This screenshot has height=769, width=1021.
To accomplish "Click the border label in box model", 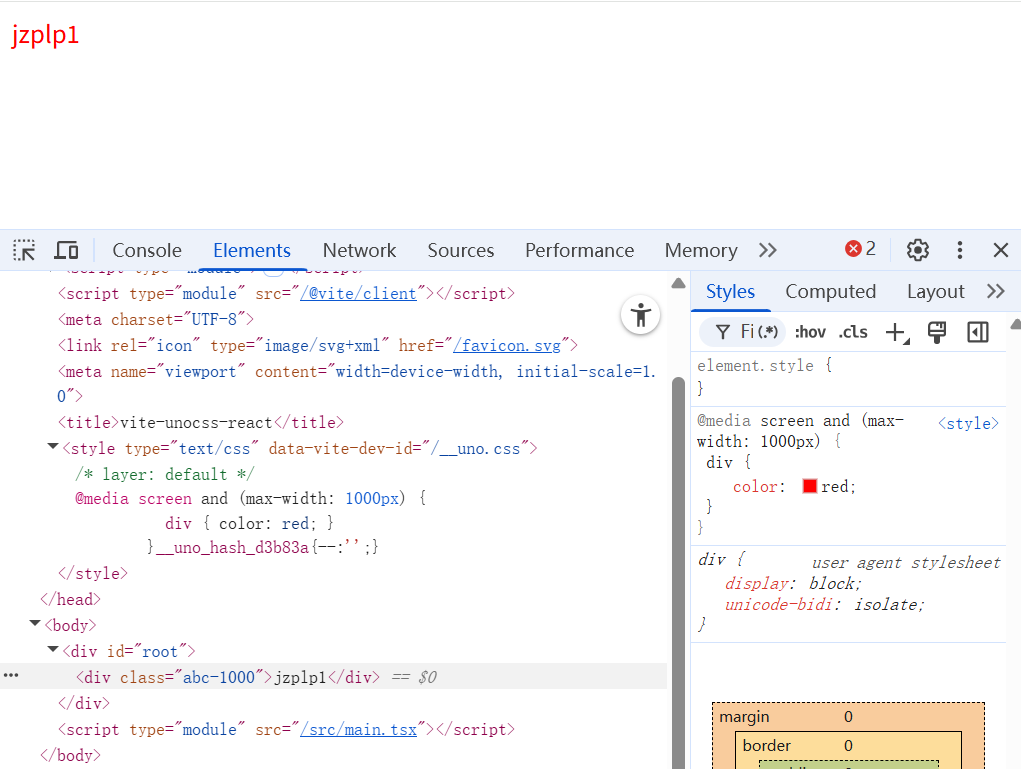I will click(766, 746).
